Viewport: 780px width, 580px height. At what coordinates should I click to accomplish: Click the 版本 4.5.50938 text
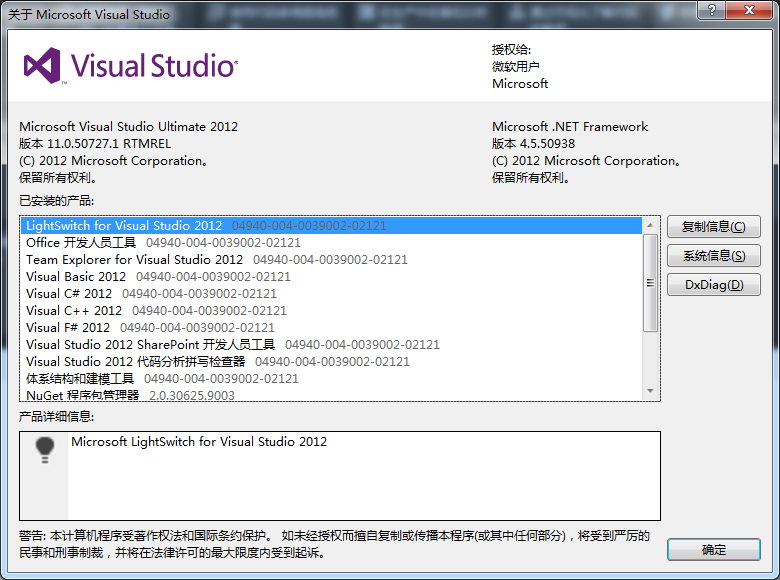click(533, 144)
